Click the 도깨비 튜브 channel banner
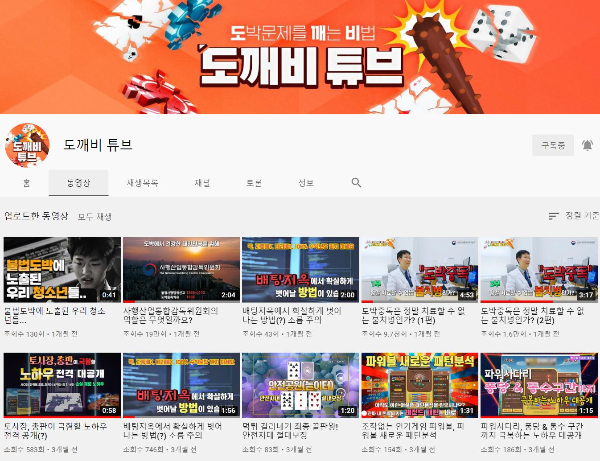Viewport: 600px width, 461px height. coord(300,57)
